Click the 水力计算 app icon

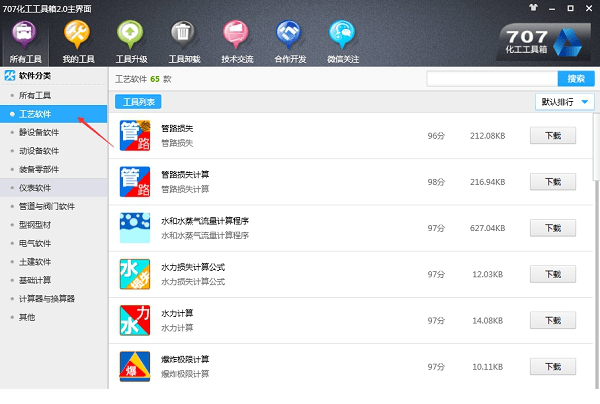[135, 320]
